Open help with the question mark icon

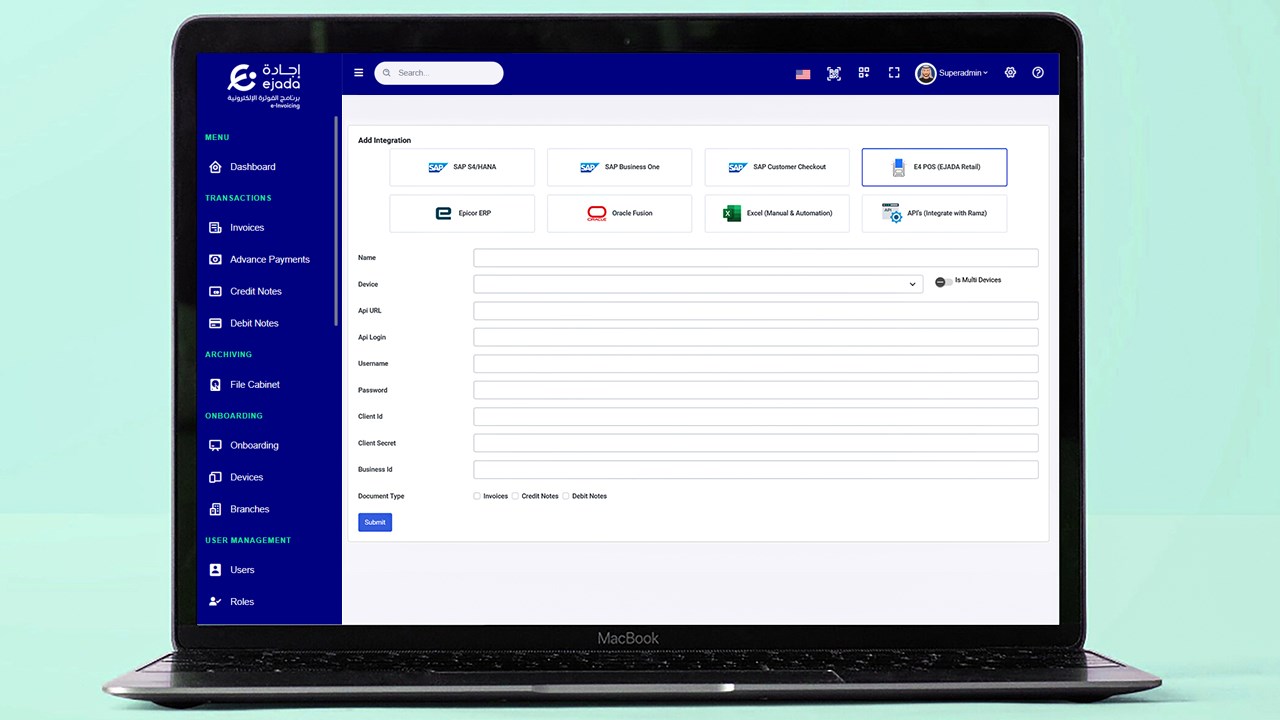pyautogui.click(x=1038, y=72)
